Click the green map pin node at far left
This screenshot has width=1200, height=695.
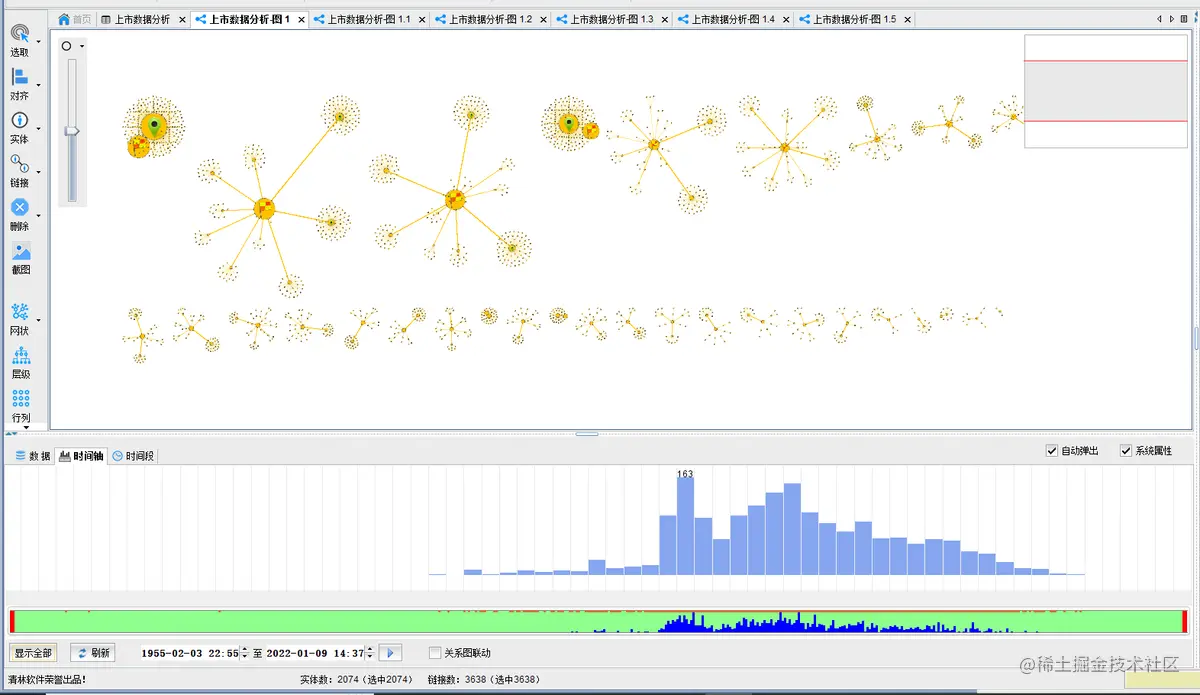click(x=154, y=125)
